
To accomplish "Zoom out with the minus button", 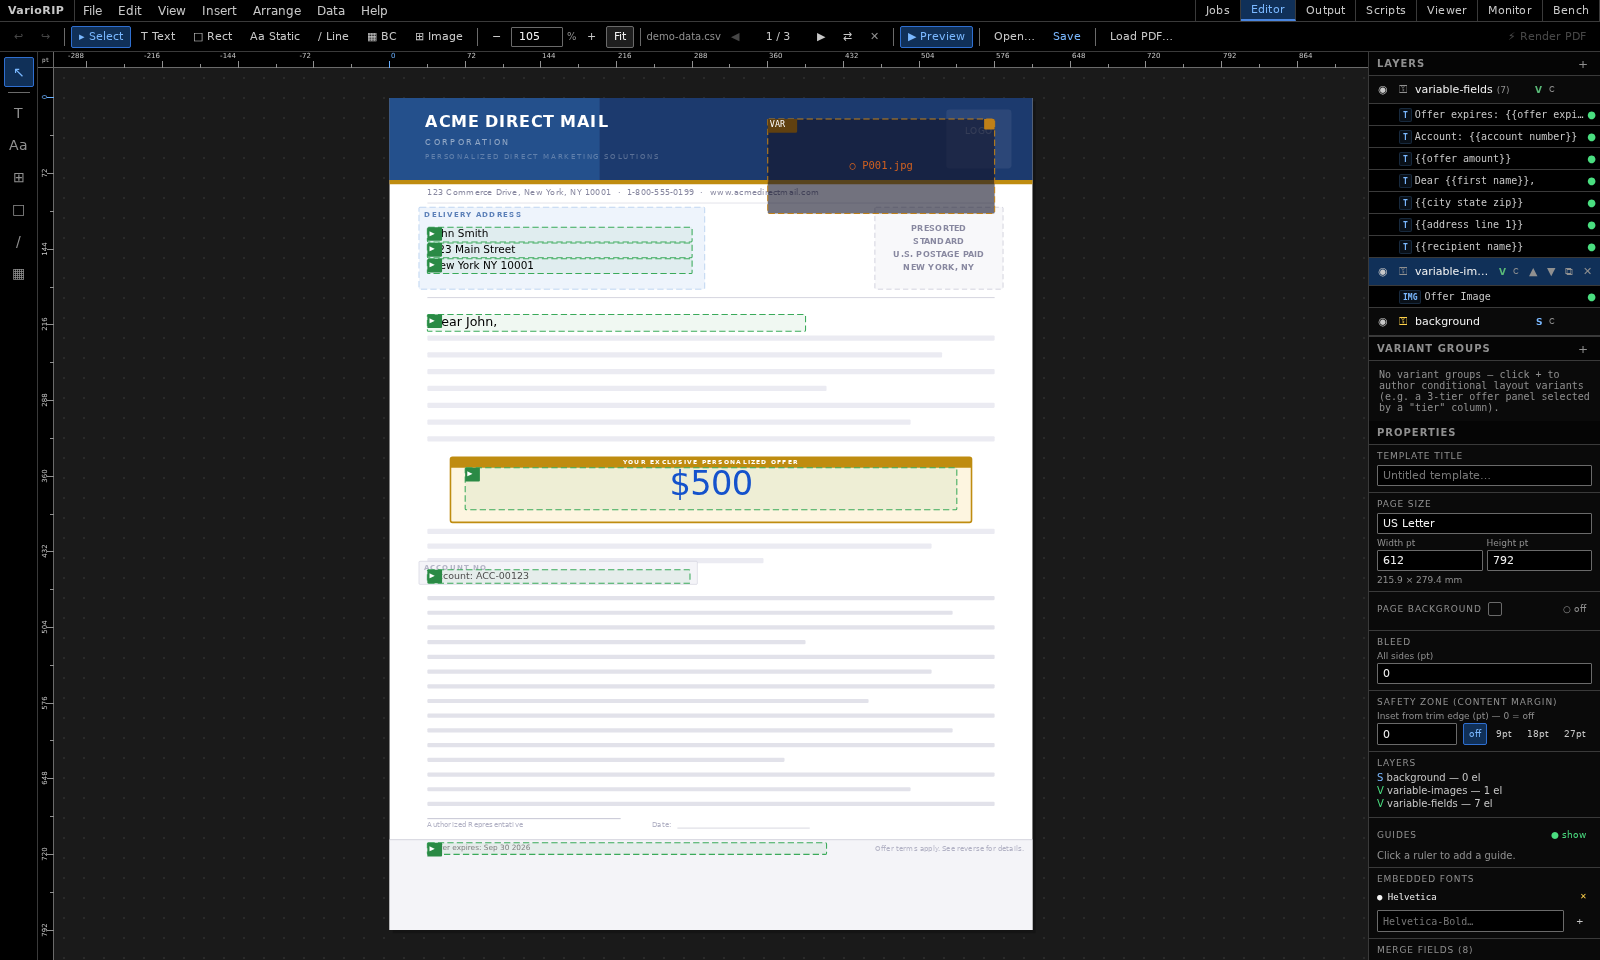I will pyautogui.click(x=496, y=37).
